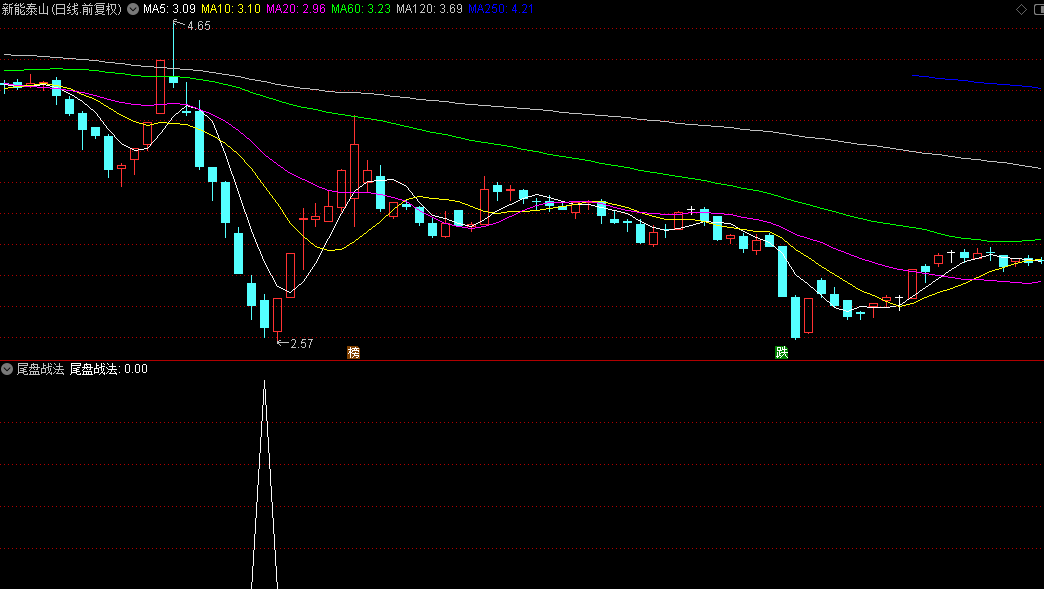Click the MA10: 3.10 label

pos(230,9)
